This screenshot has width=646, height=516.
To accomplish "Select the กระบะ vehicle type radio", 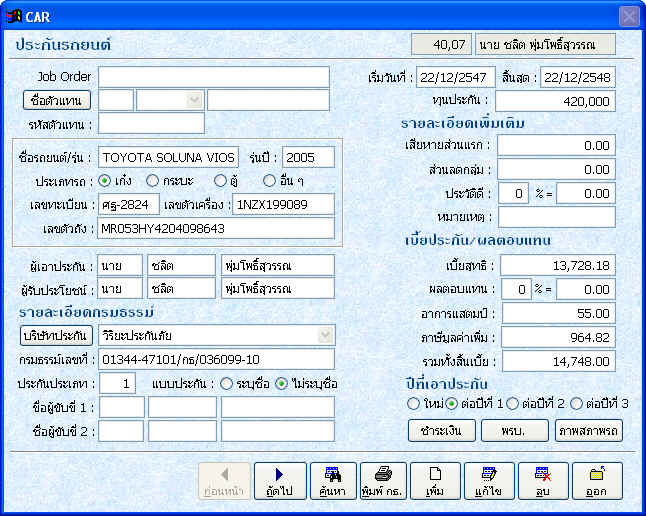I will click(153, 181).
